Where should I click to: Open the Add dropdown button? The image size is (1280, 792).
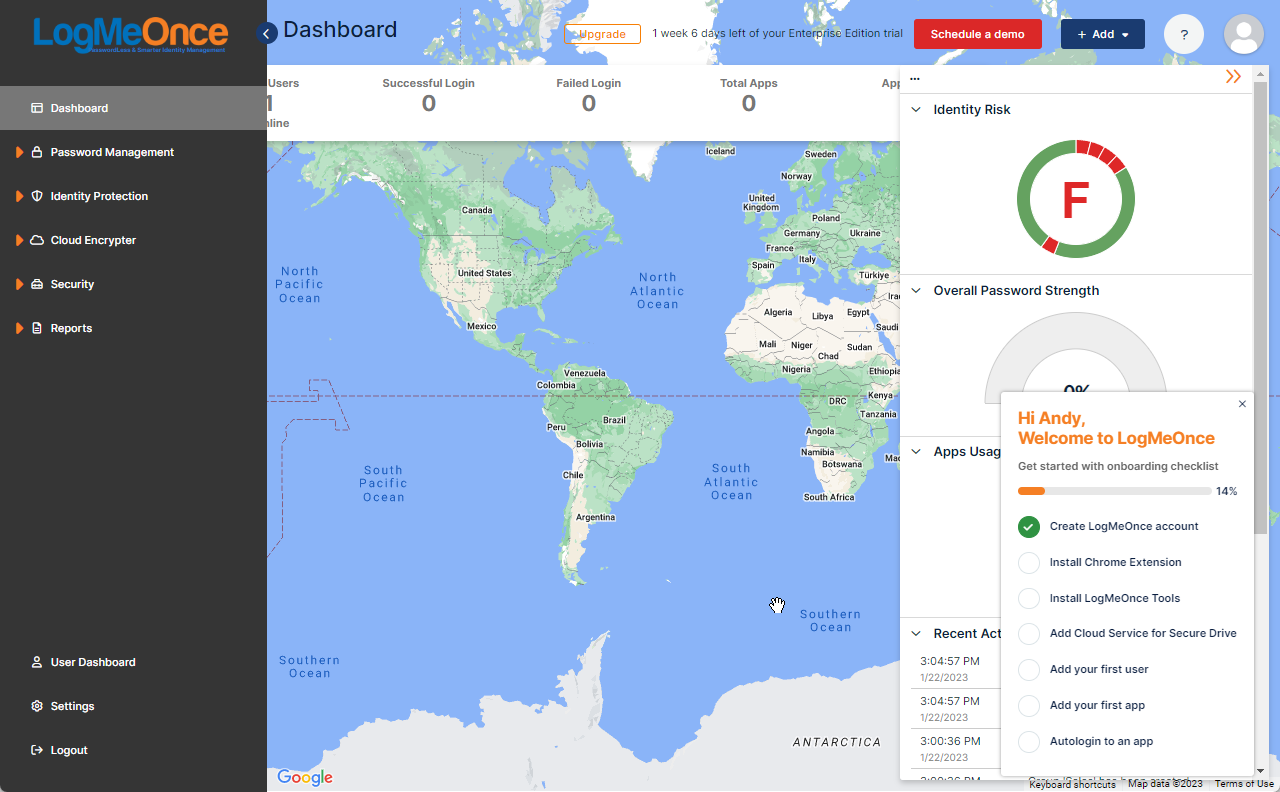(1103, 34)
